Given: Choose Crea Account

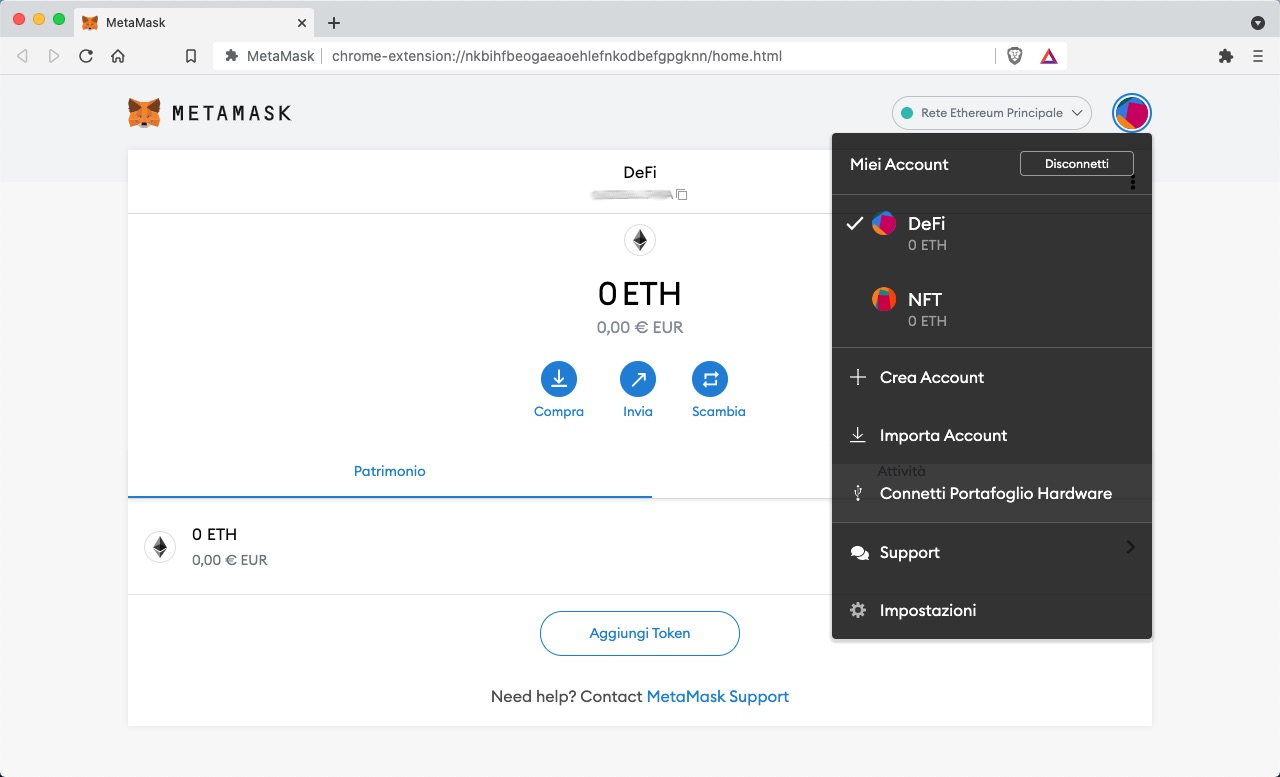Looking at the screenshot, I should [992, 377].
